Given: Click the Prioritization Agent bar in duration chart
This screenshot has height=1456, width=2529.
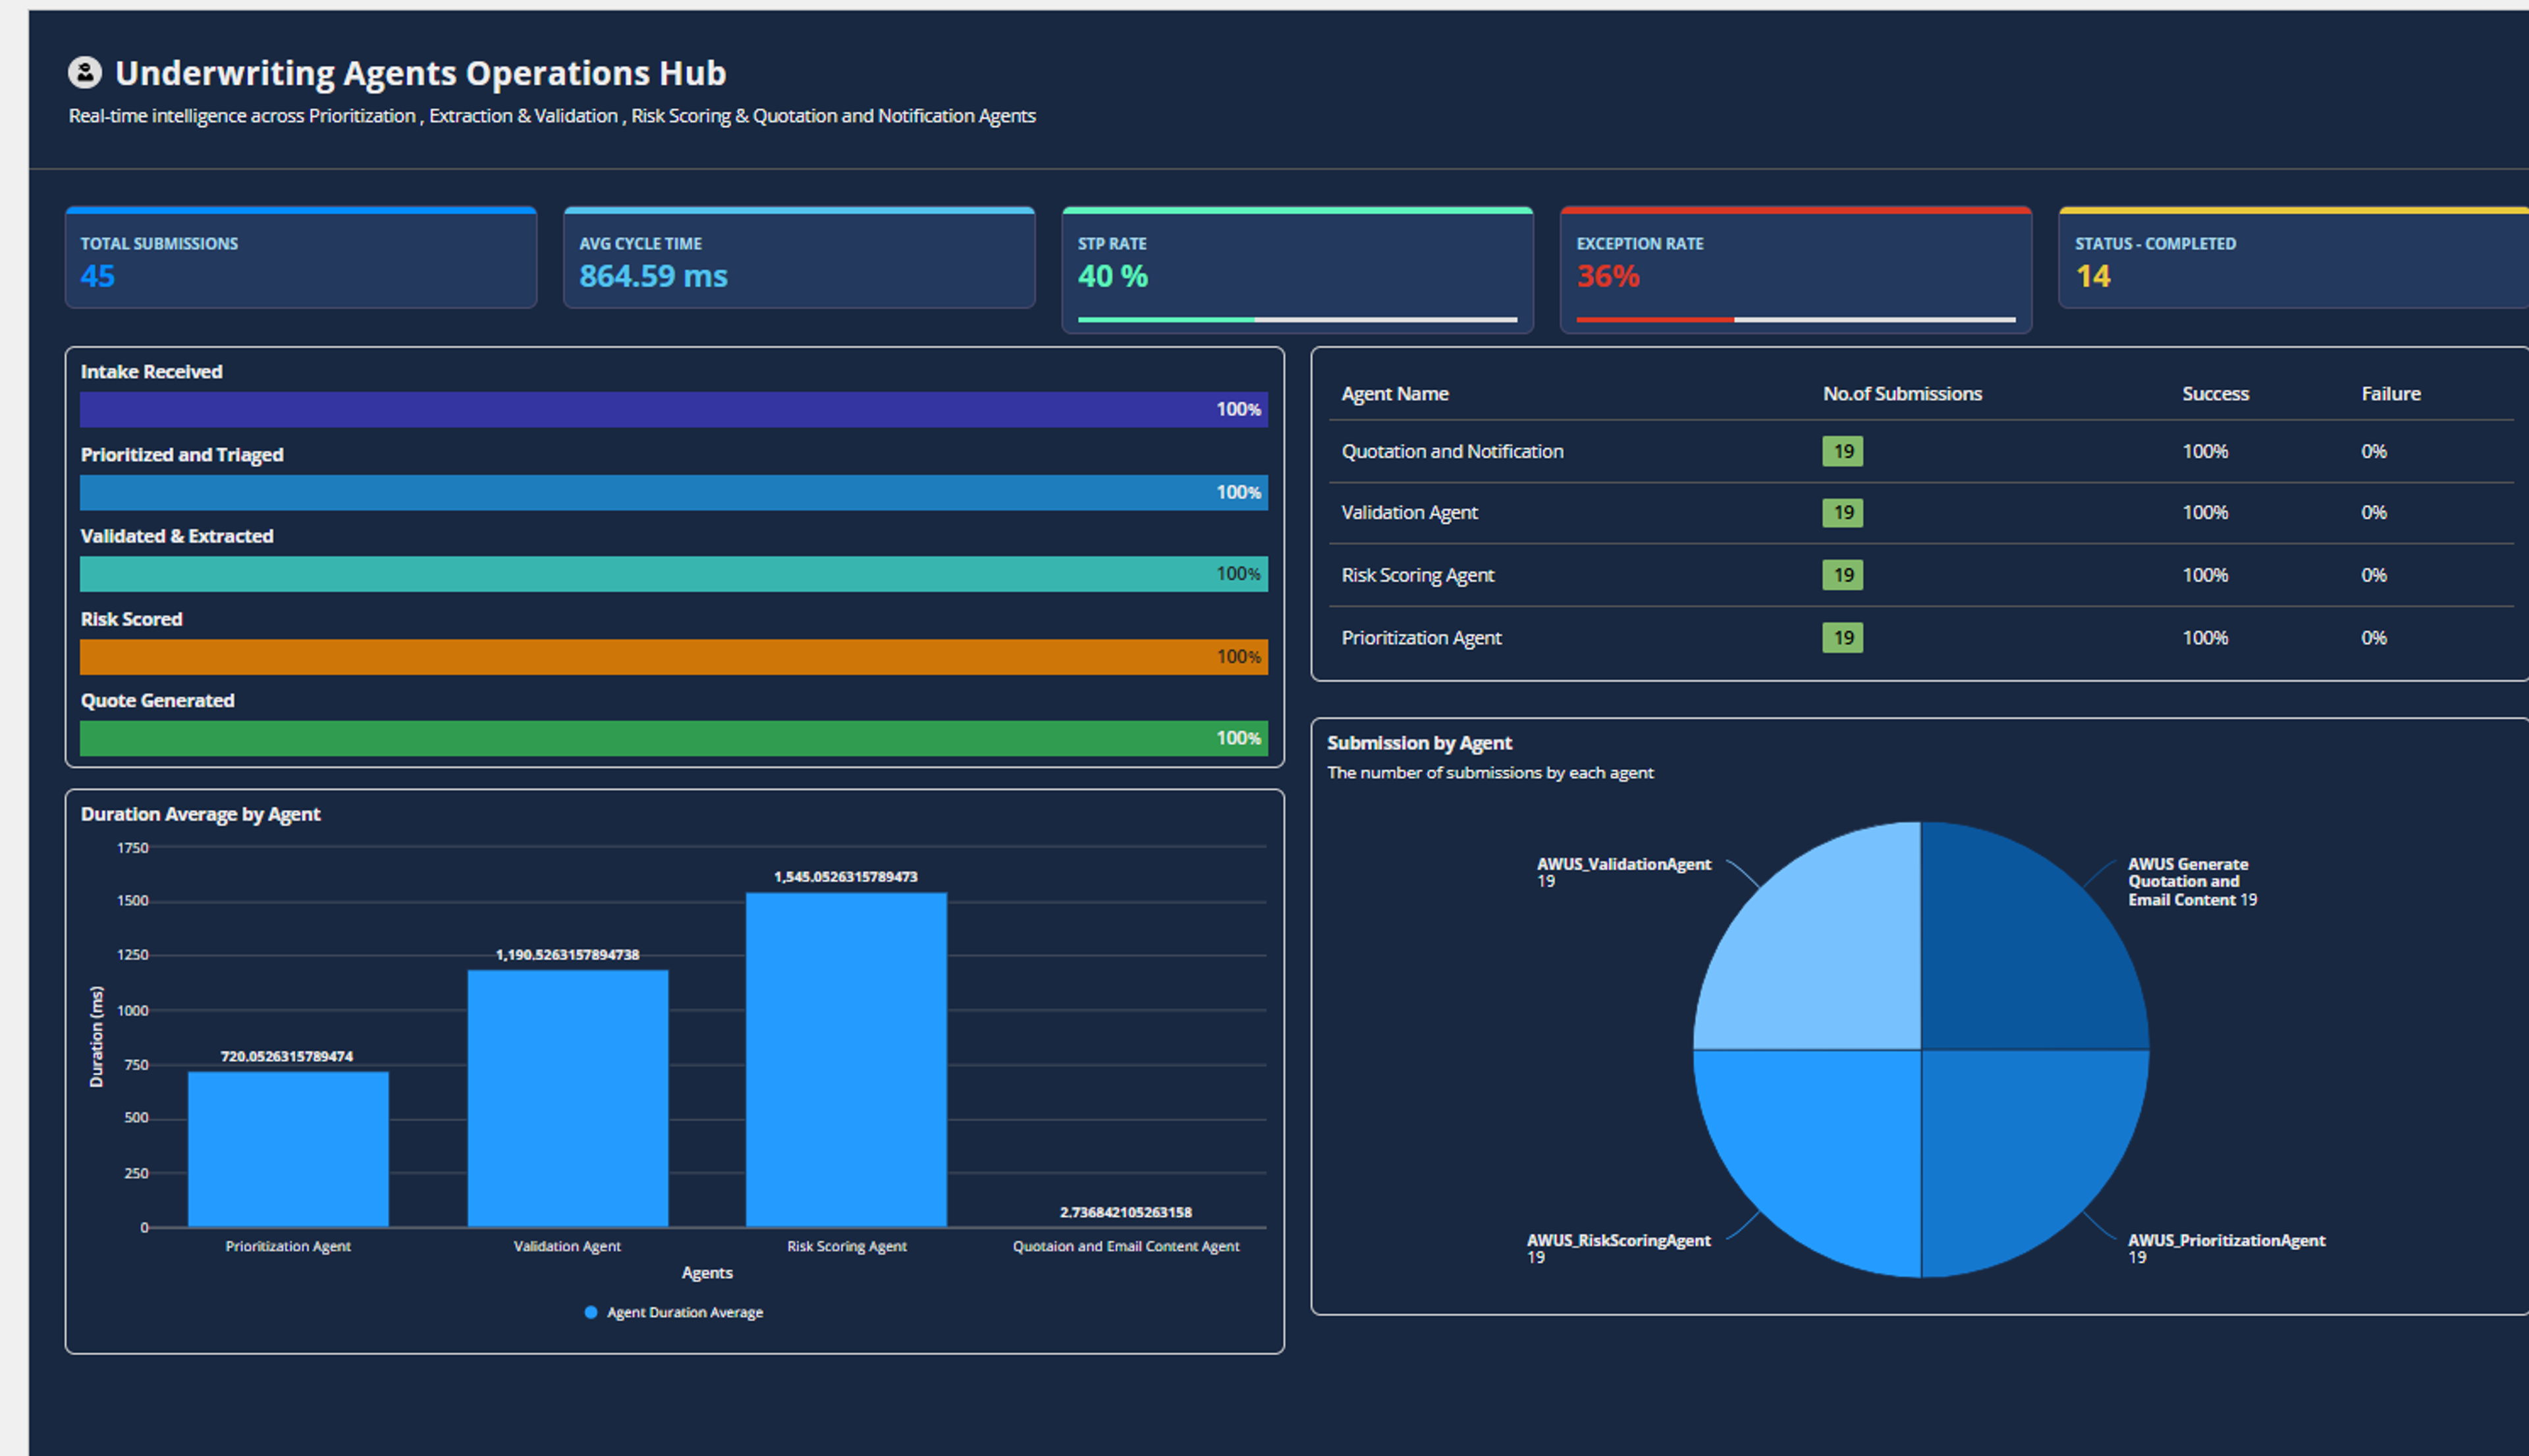Looking at the screenshot, I should pos(288,1149).
